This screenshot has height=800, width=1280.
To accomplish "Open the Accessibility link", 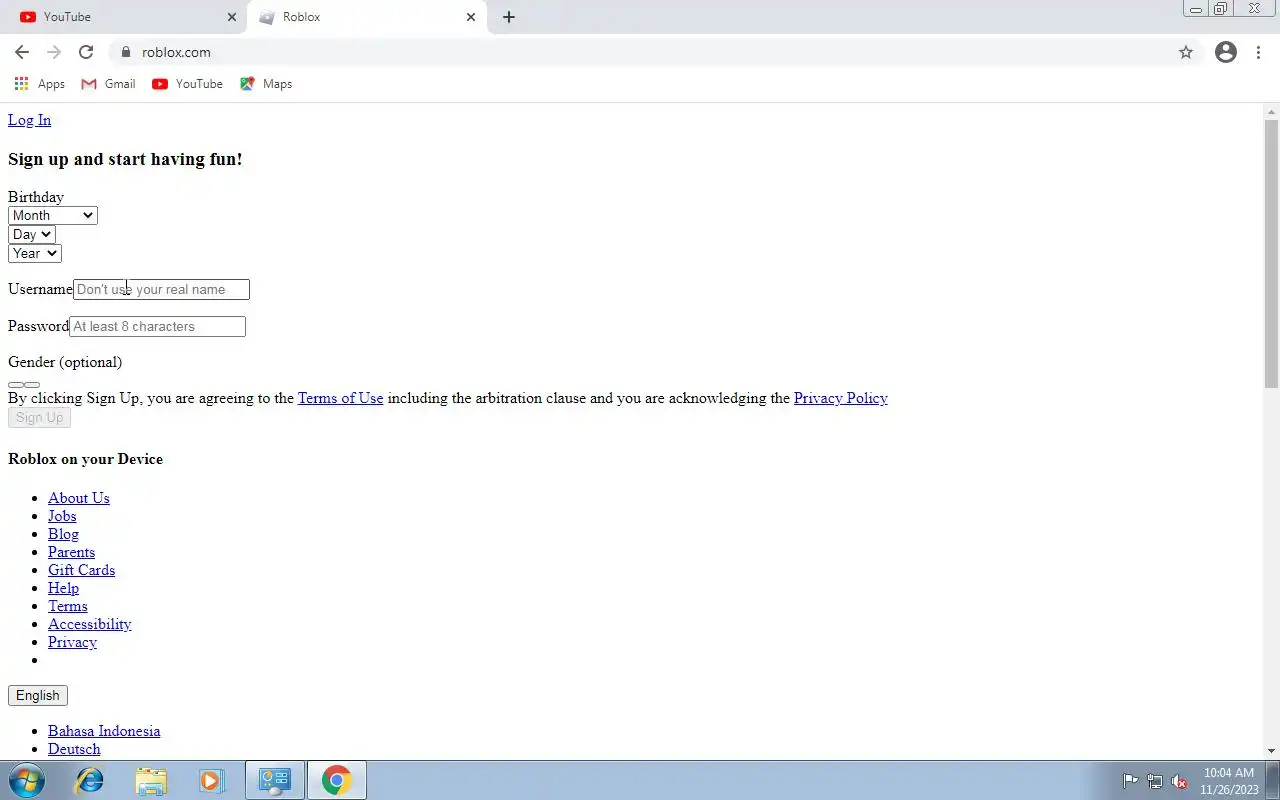I will pyautogui.click(x=90, y=624).
